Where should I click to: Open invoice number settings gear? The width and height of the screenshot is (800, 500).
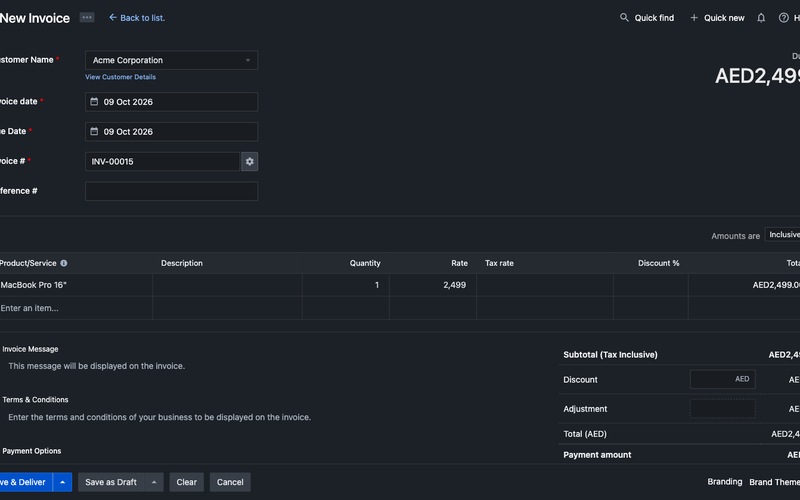tap(249, 161)
